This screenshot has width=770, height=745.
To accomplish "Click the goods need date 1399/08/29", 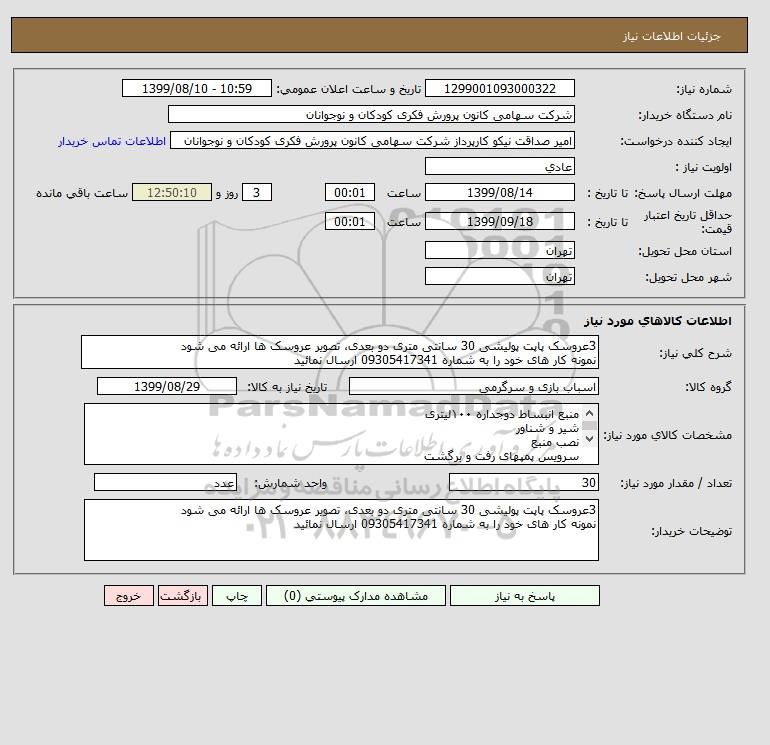I will 166,386.
